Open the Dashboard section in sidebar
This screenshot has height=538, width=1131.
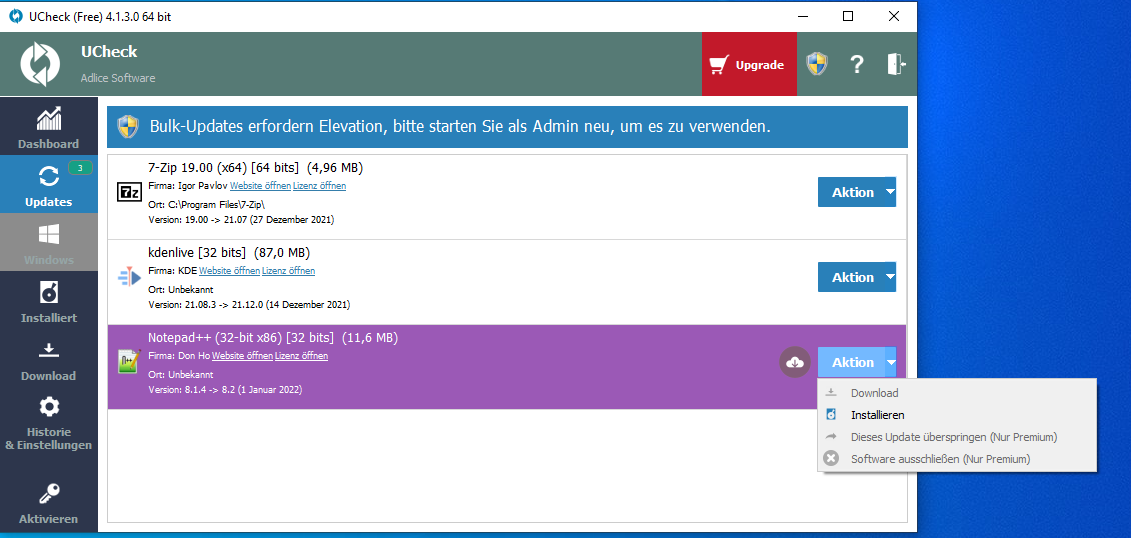(48, 126)
